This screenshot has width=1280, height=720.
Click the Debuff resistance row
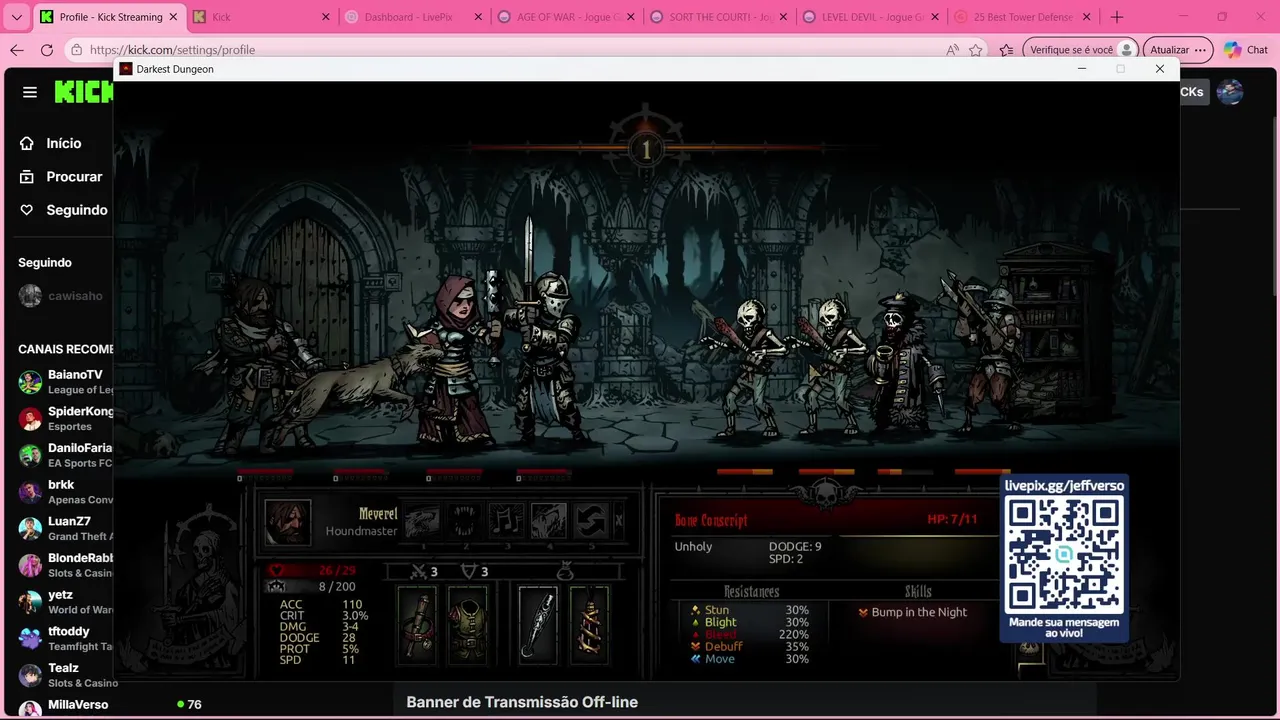[750, 647]
